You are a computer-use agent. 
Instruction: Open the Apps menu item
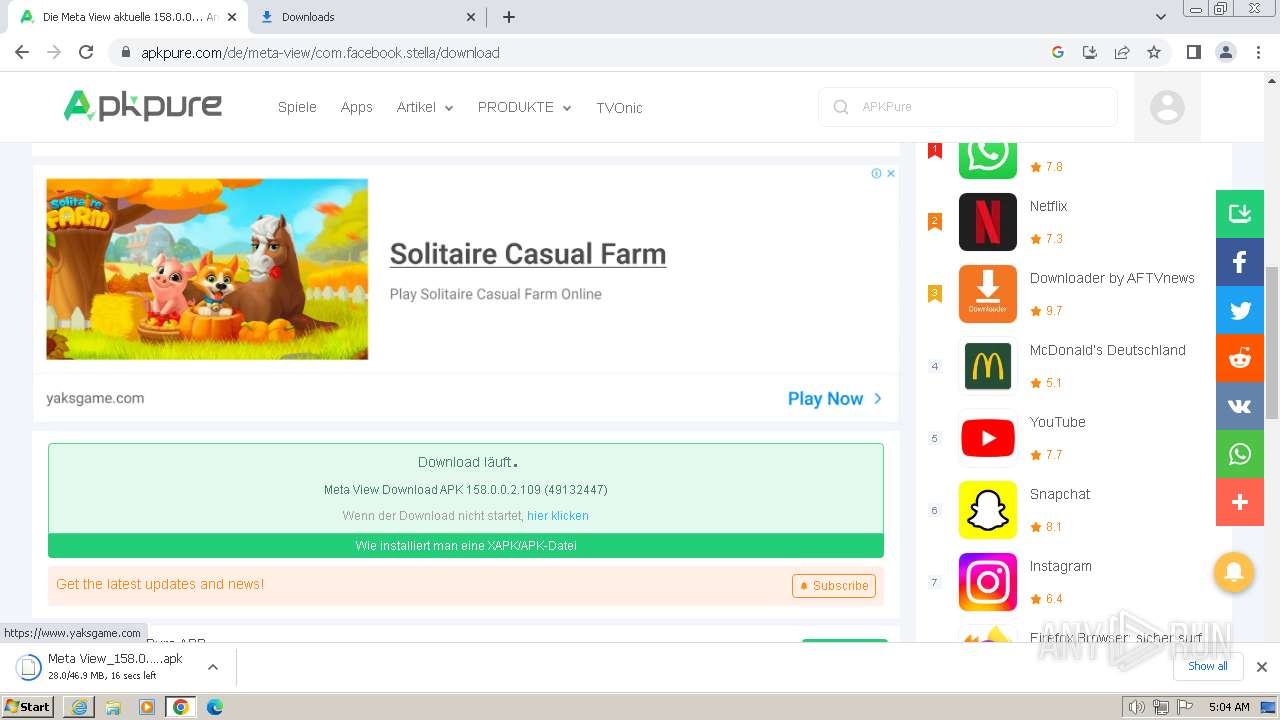pyautogui.click(x=356, y=107)
